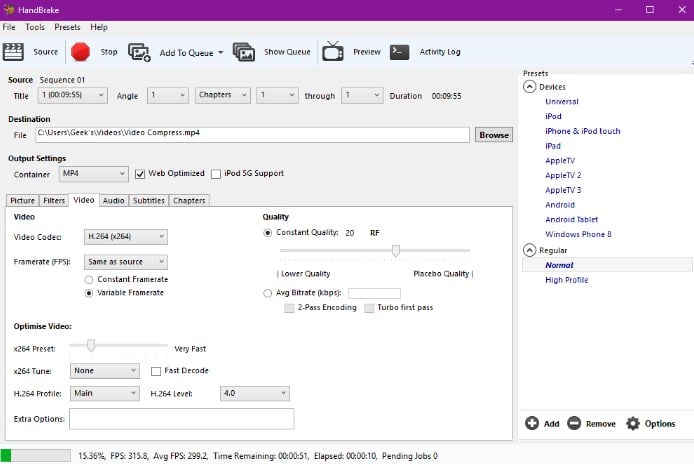Click the Add preset plus icon

(532, 423)
